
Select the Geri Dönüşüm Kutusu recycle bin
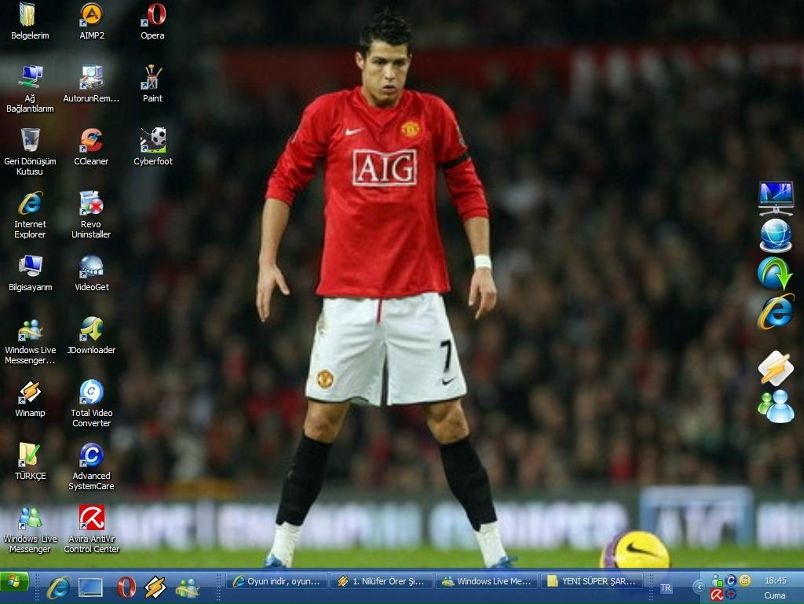(30, 141)
